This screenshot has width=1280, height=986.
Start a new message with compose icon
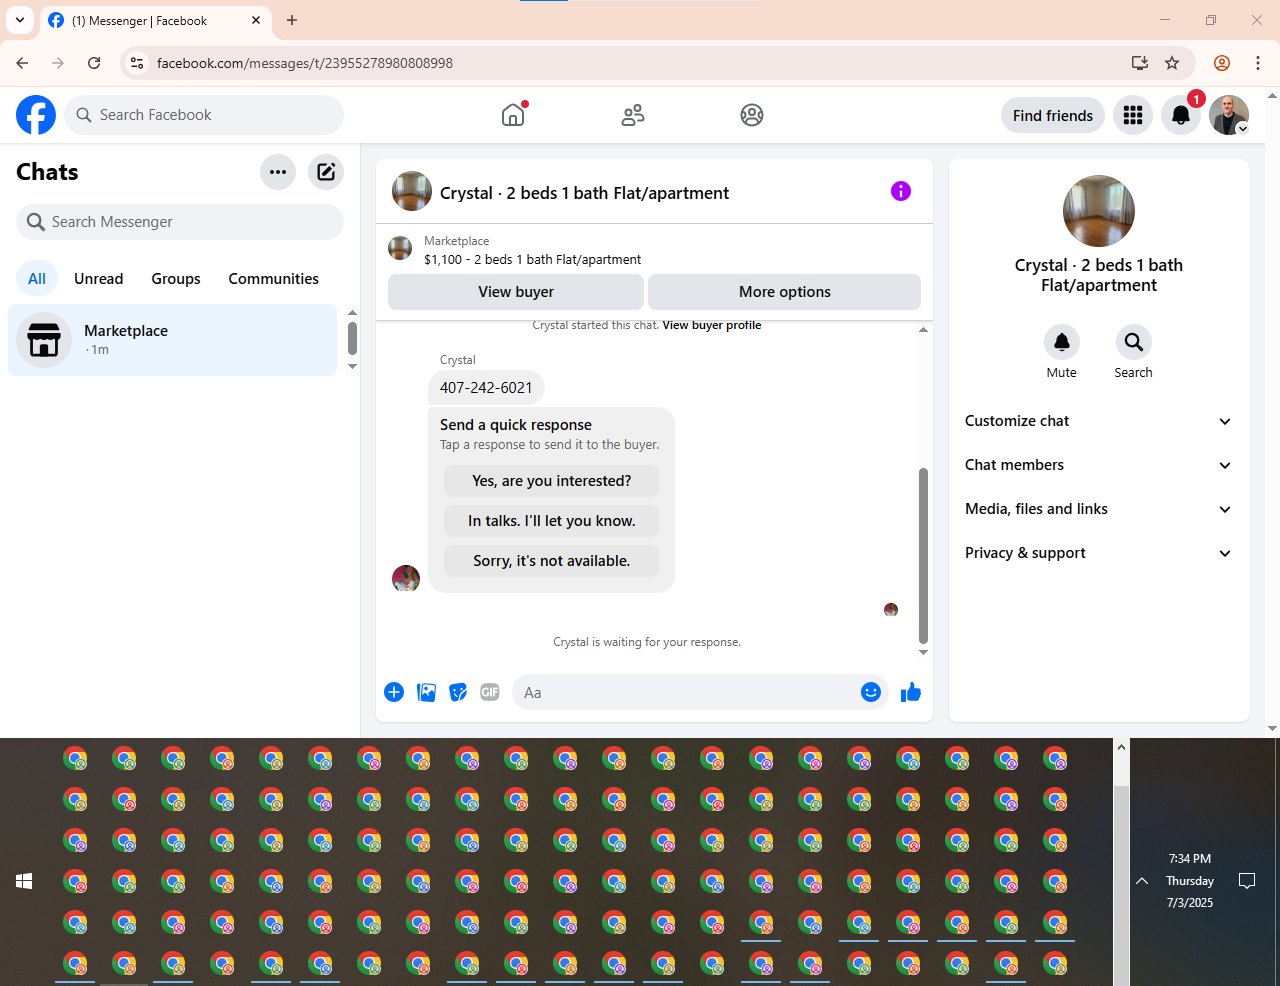pos(326,172)
